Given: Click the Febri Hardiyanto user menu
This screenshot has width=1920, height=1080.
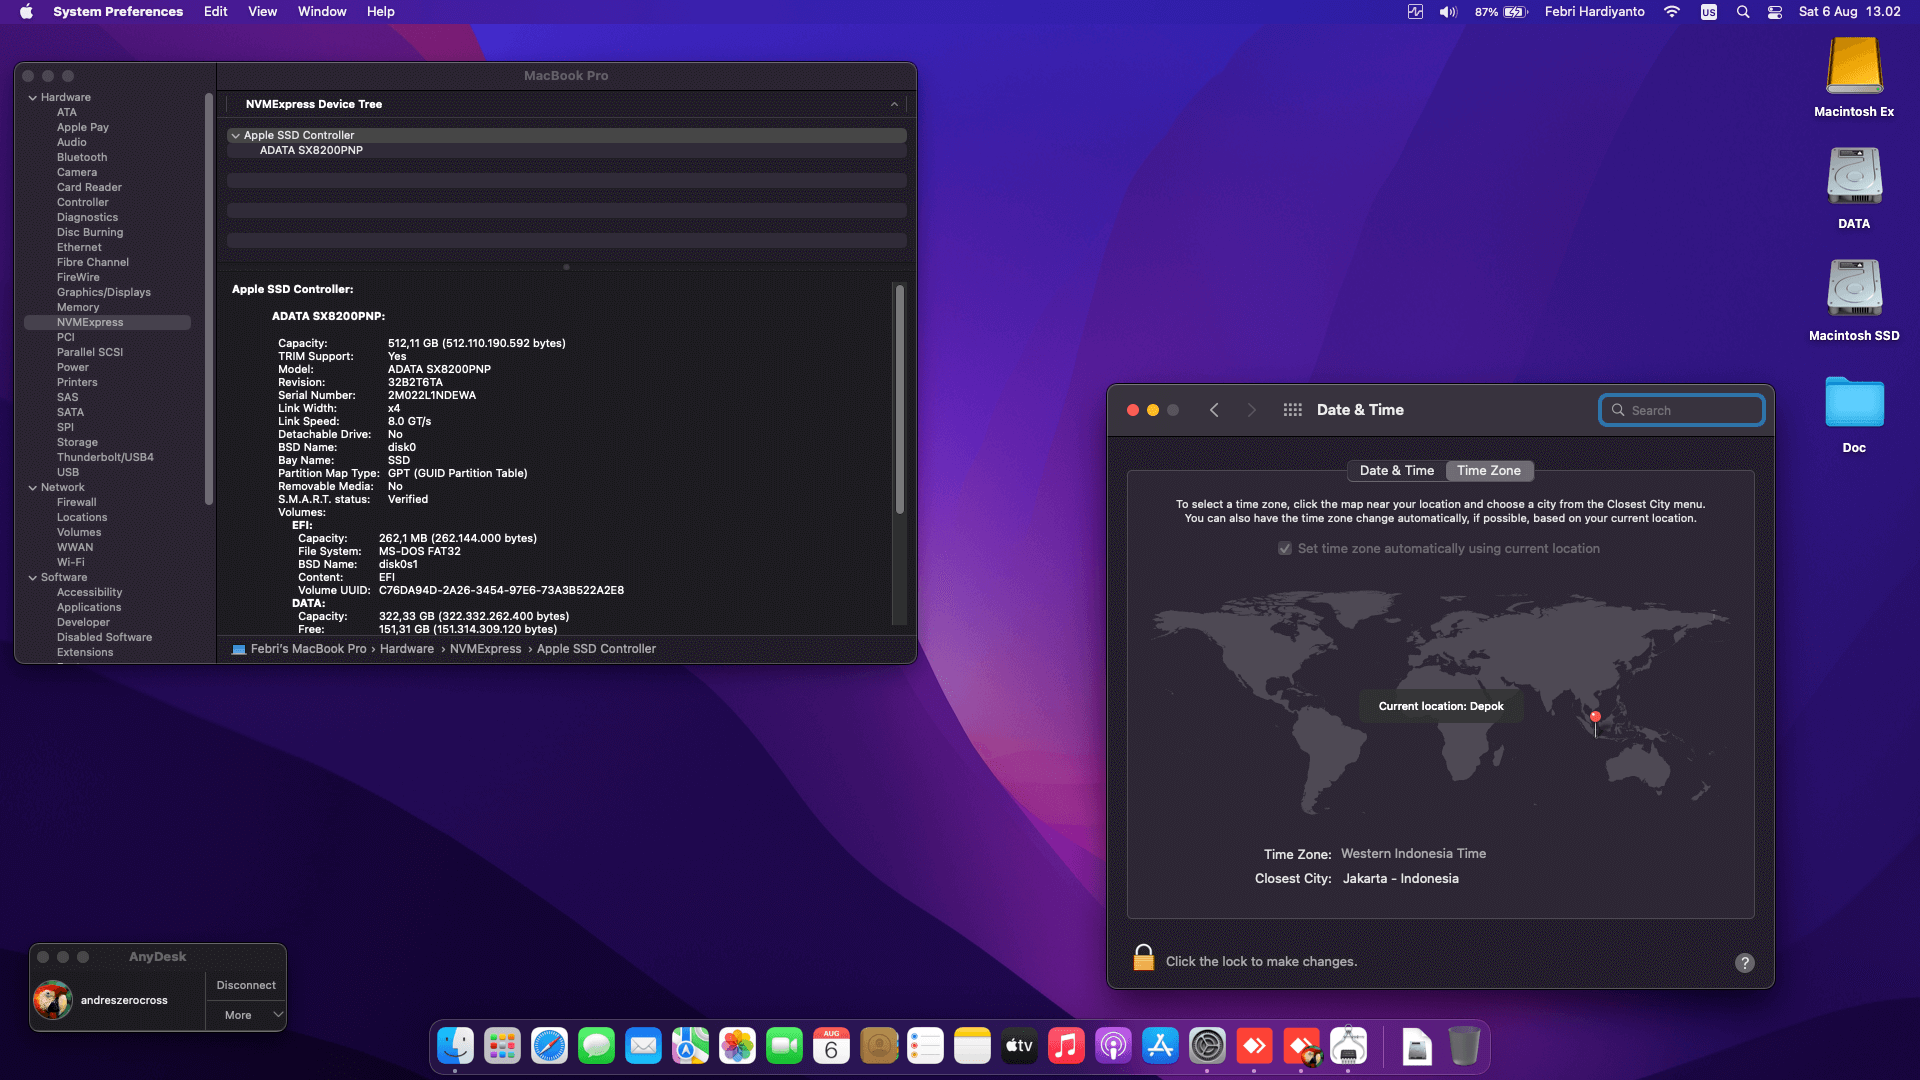Looking at the screenshot, I should pos(1594,12).
